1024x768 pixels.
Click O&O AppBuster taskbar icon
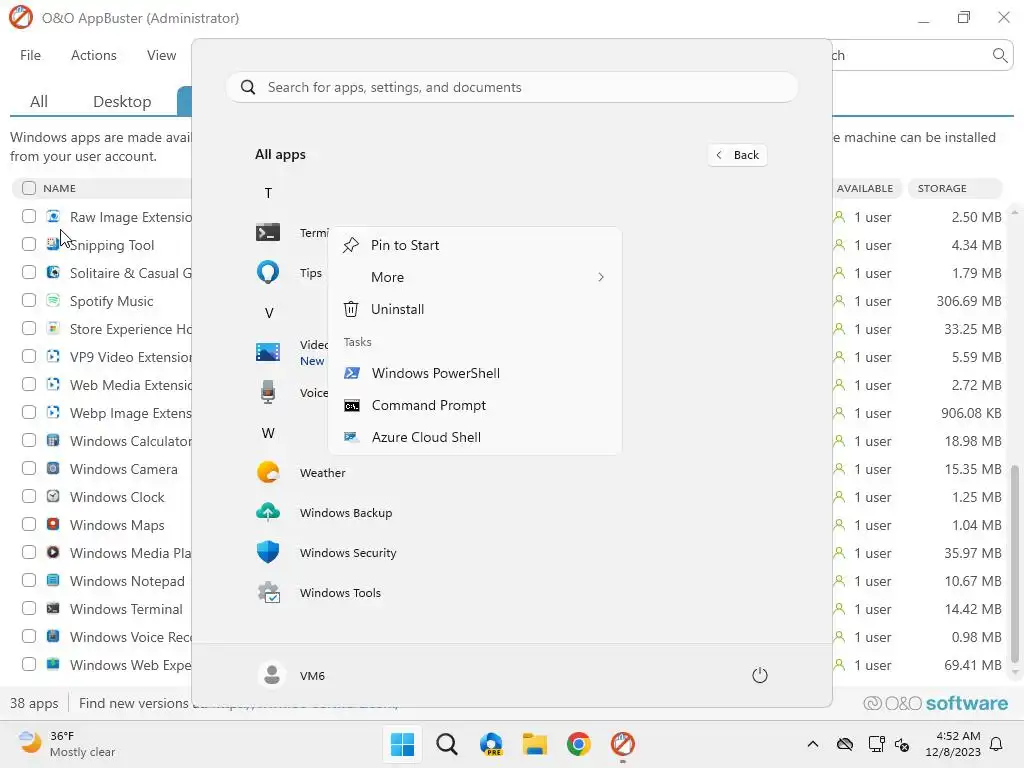[622, 744]
